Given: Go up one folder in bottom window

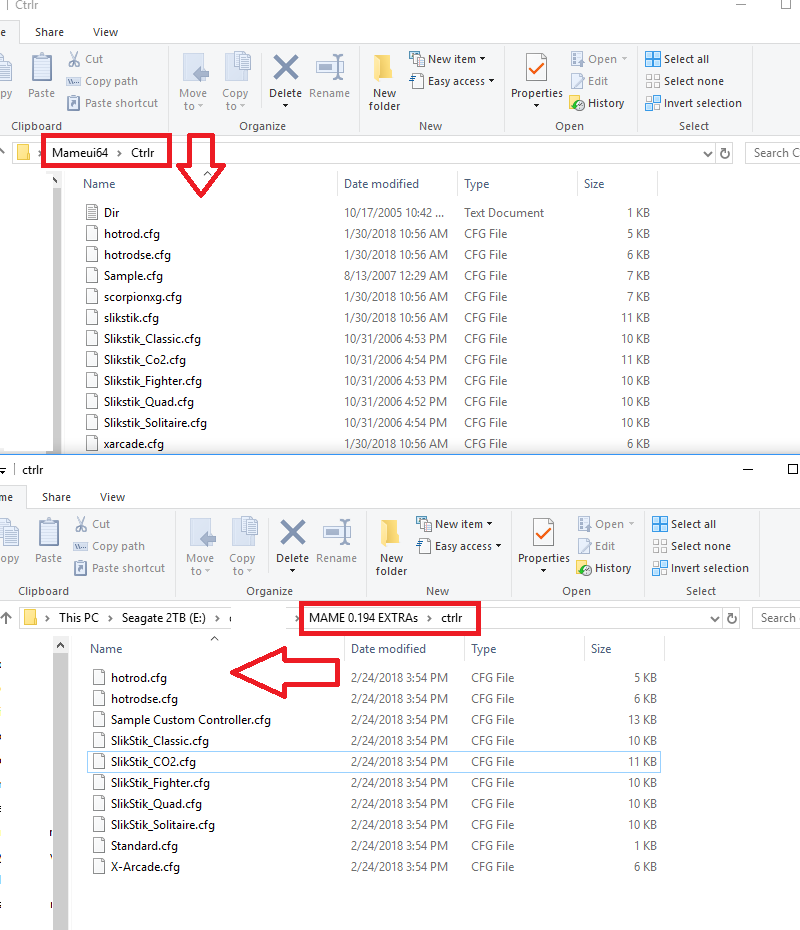Looking at the screenshot, I should [x=7, y=617].
